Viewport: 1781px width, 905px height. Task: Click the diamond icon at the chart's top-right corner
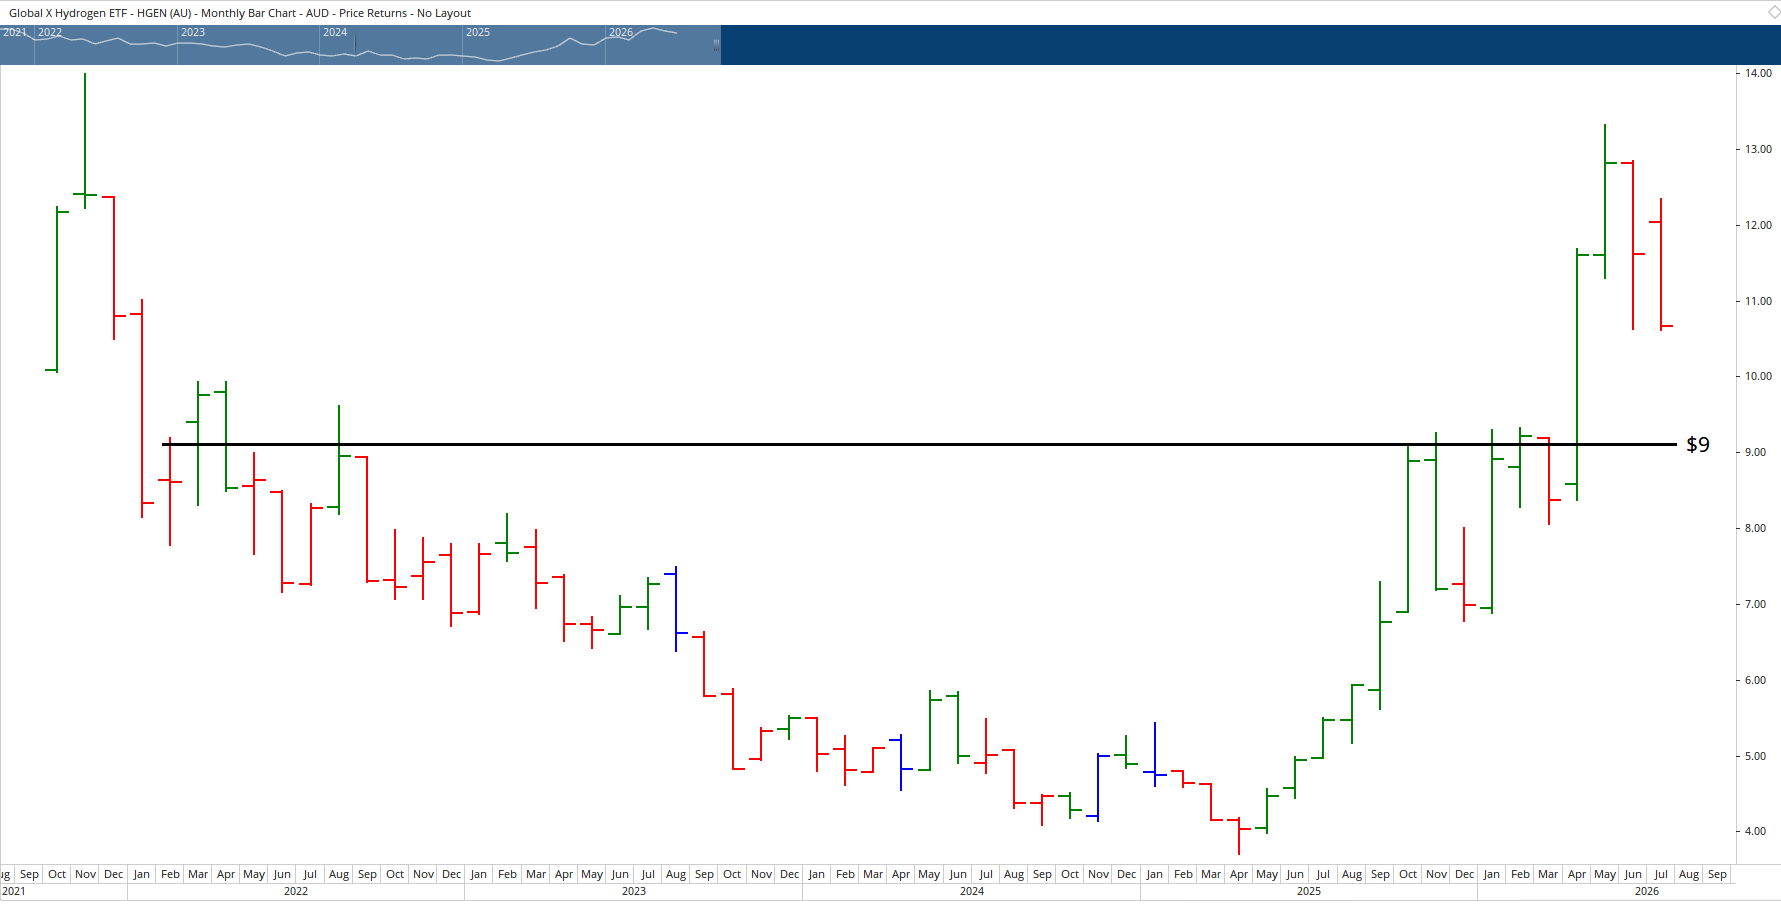pyautogui.click(x=1773, y=12)
